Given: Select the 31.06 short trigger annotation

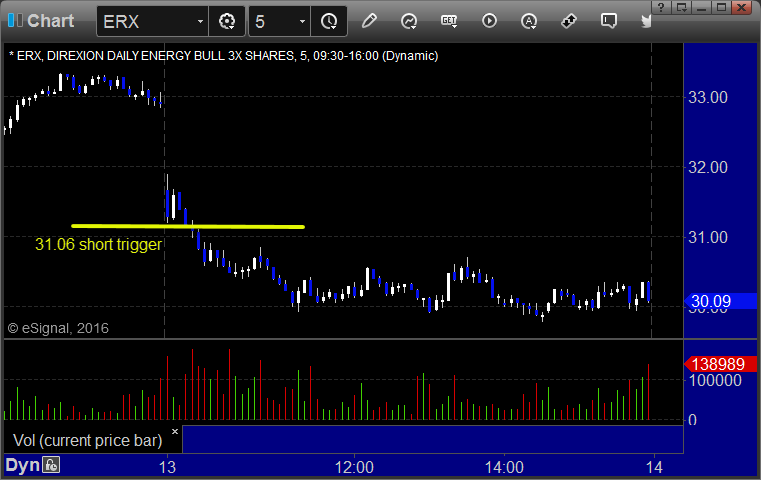Looking at the screenshot, I should pyautogui.click(x=98, y=244).
